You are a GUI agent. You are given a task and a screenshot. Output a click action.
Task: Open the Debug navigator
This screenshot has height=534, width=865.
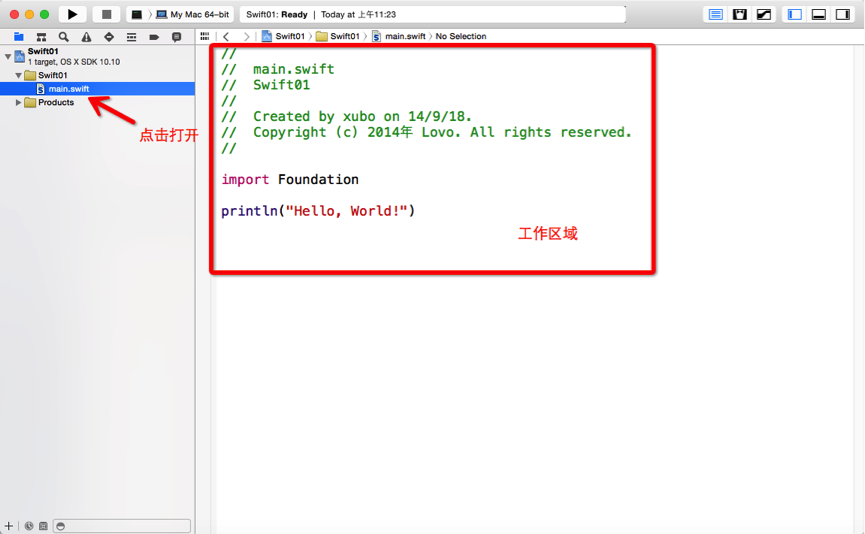(x=131, y=37)
